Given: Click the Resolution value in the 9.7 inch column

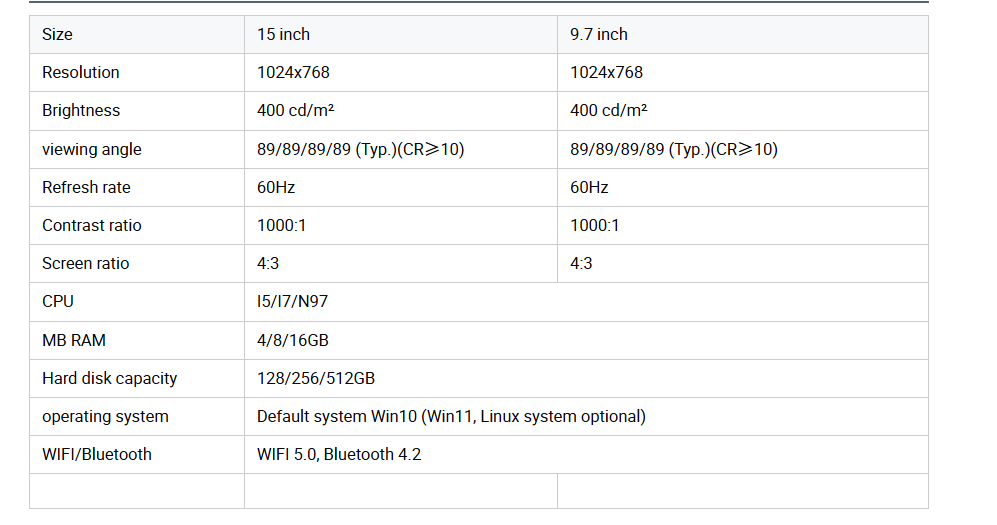Looking at the screenshot, I should point(606,73).
